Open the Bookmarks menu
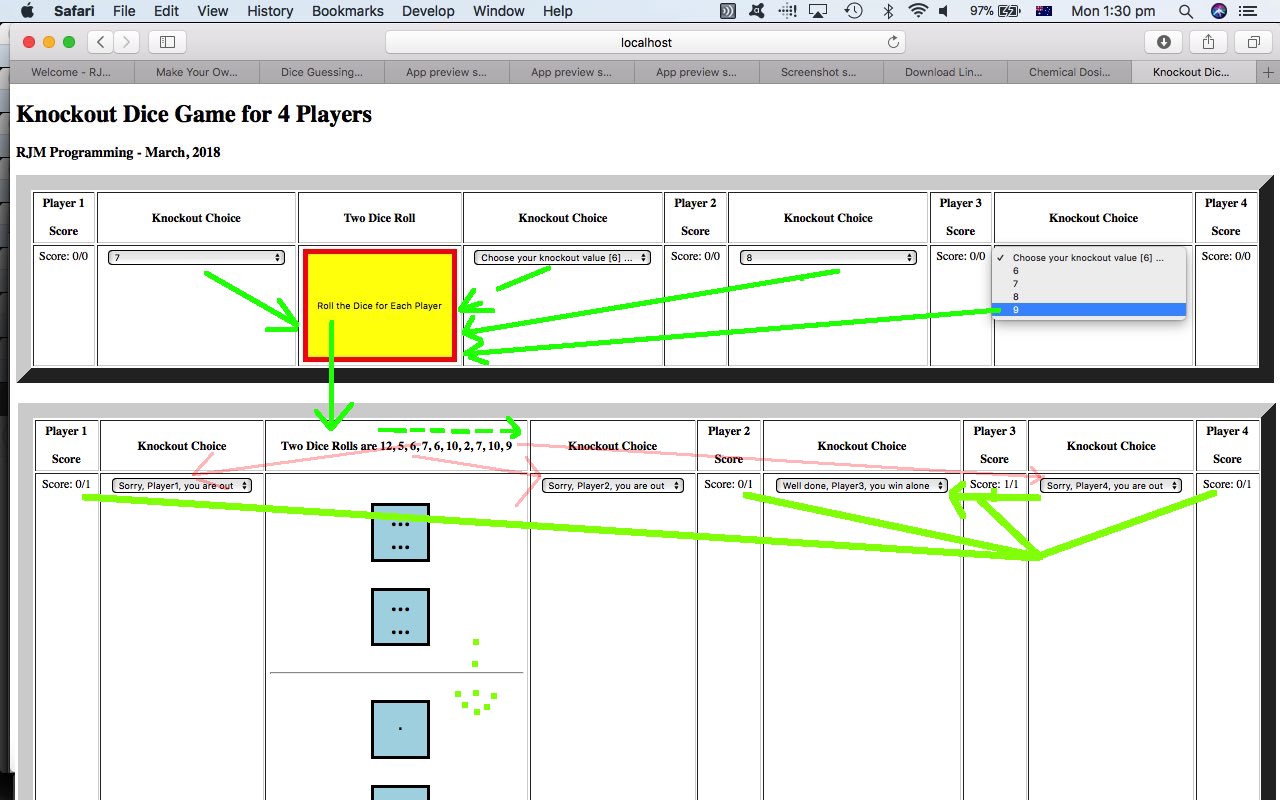 (x=347, y=11)
